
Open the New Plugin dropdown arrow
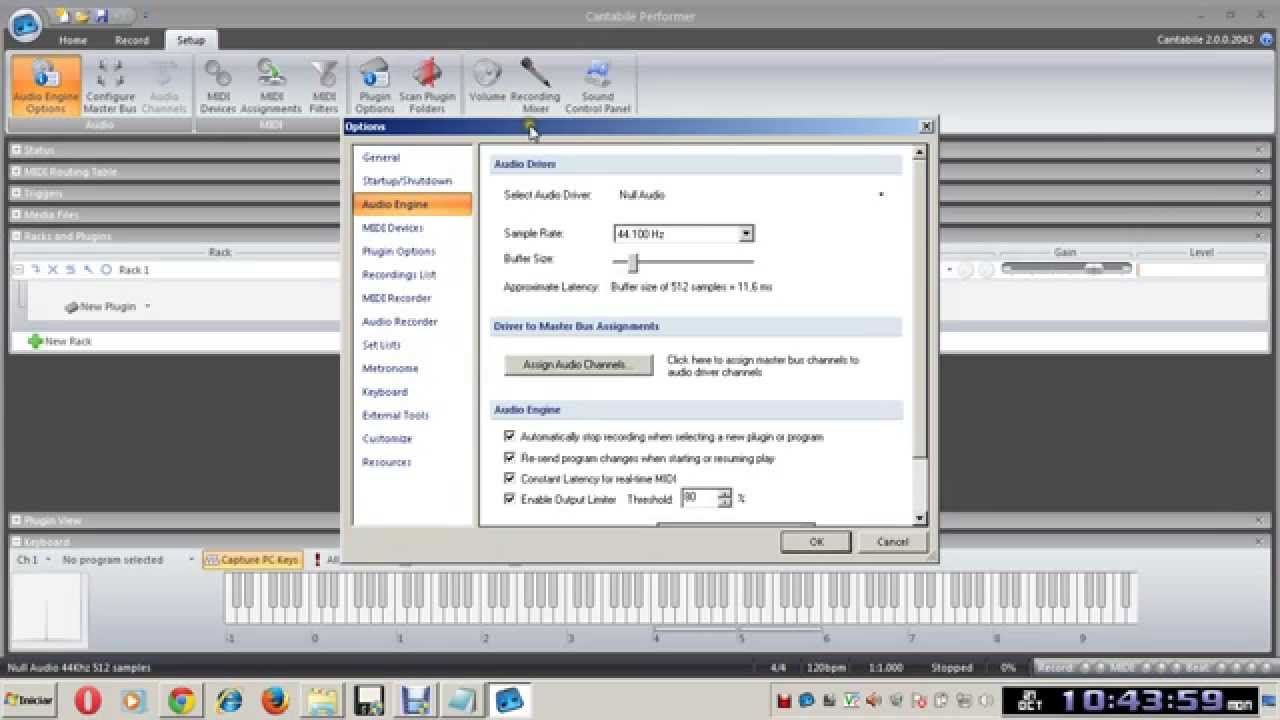click(x=147, y=307)
